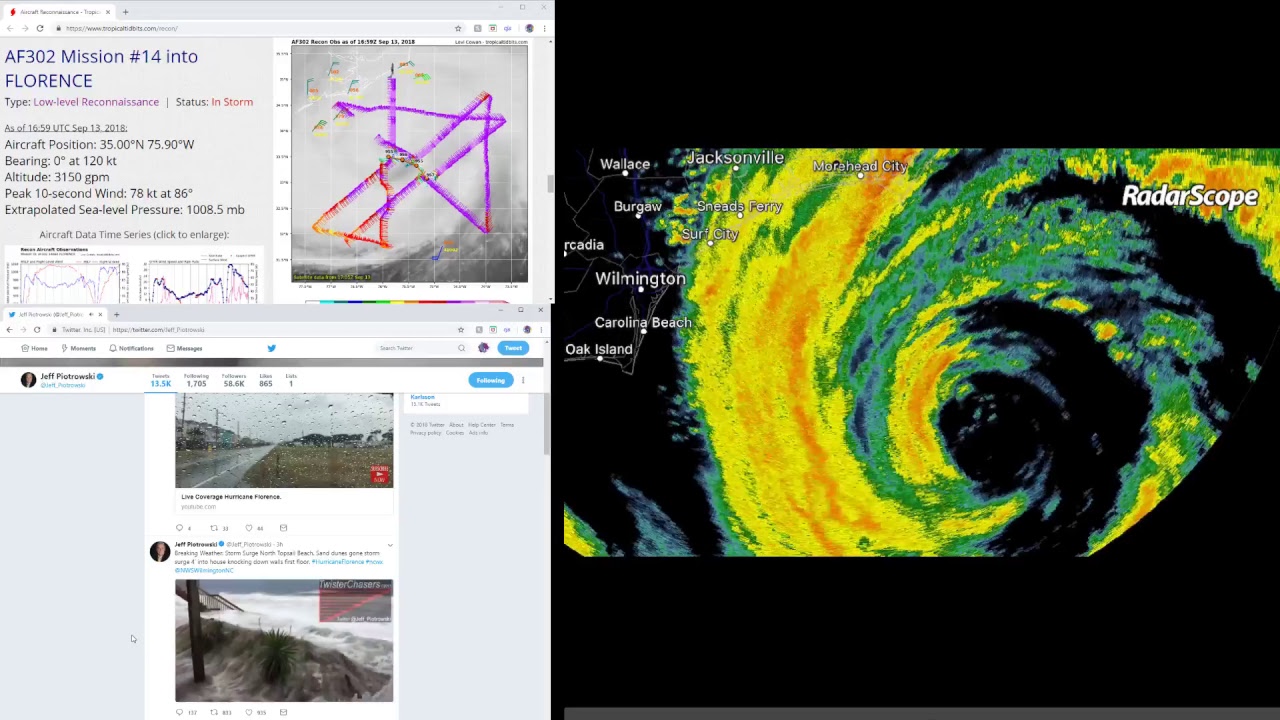This screenshot has width=1280, height=720.
Task: Click the Oak Island label on radar map
Action: (599, 349)
